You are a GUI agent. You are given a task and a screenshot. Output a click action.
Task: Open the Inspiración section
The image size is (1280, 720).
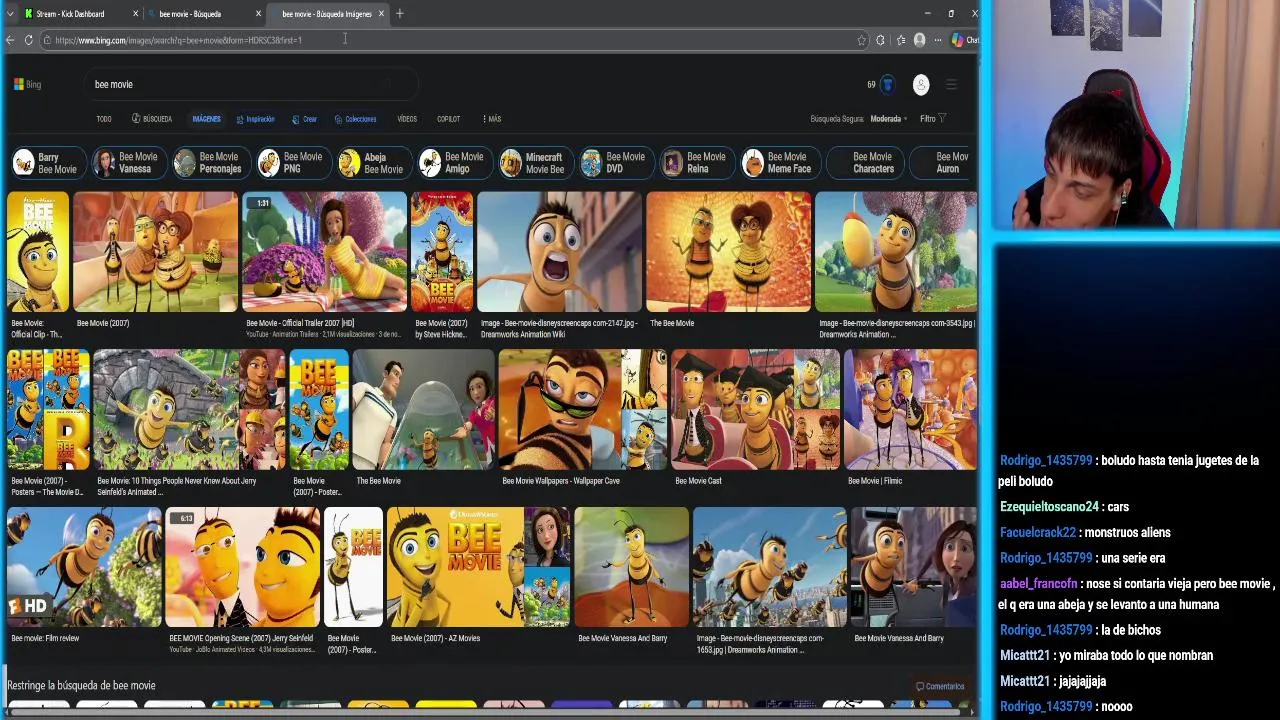click(255, 119)
